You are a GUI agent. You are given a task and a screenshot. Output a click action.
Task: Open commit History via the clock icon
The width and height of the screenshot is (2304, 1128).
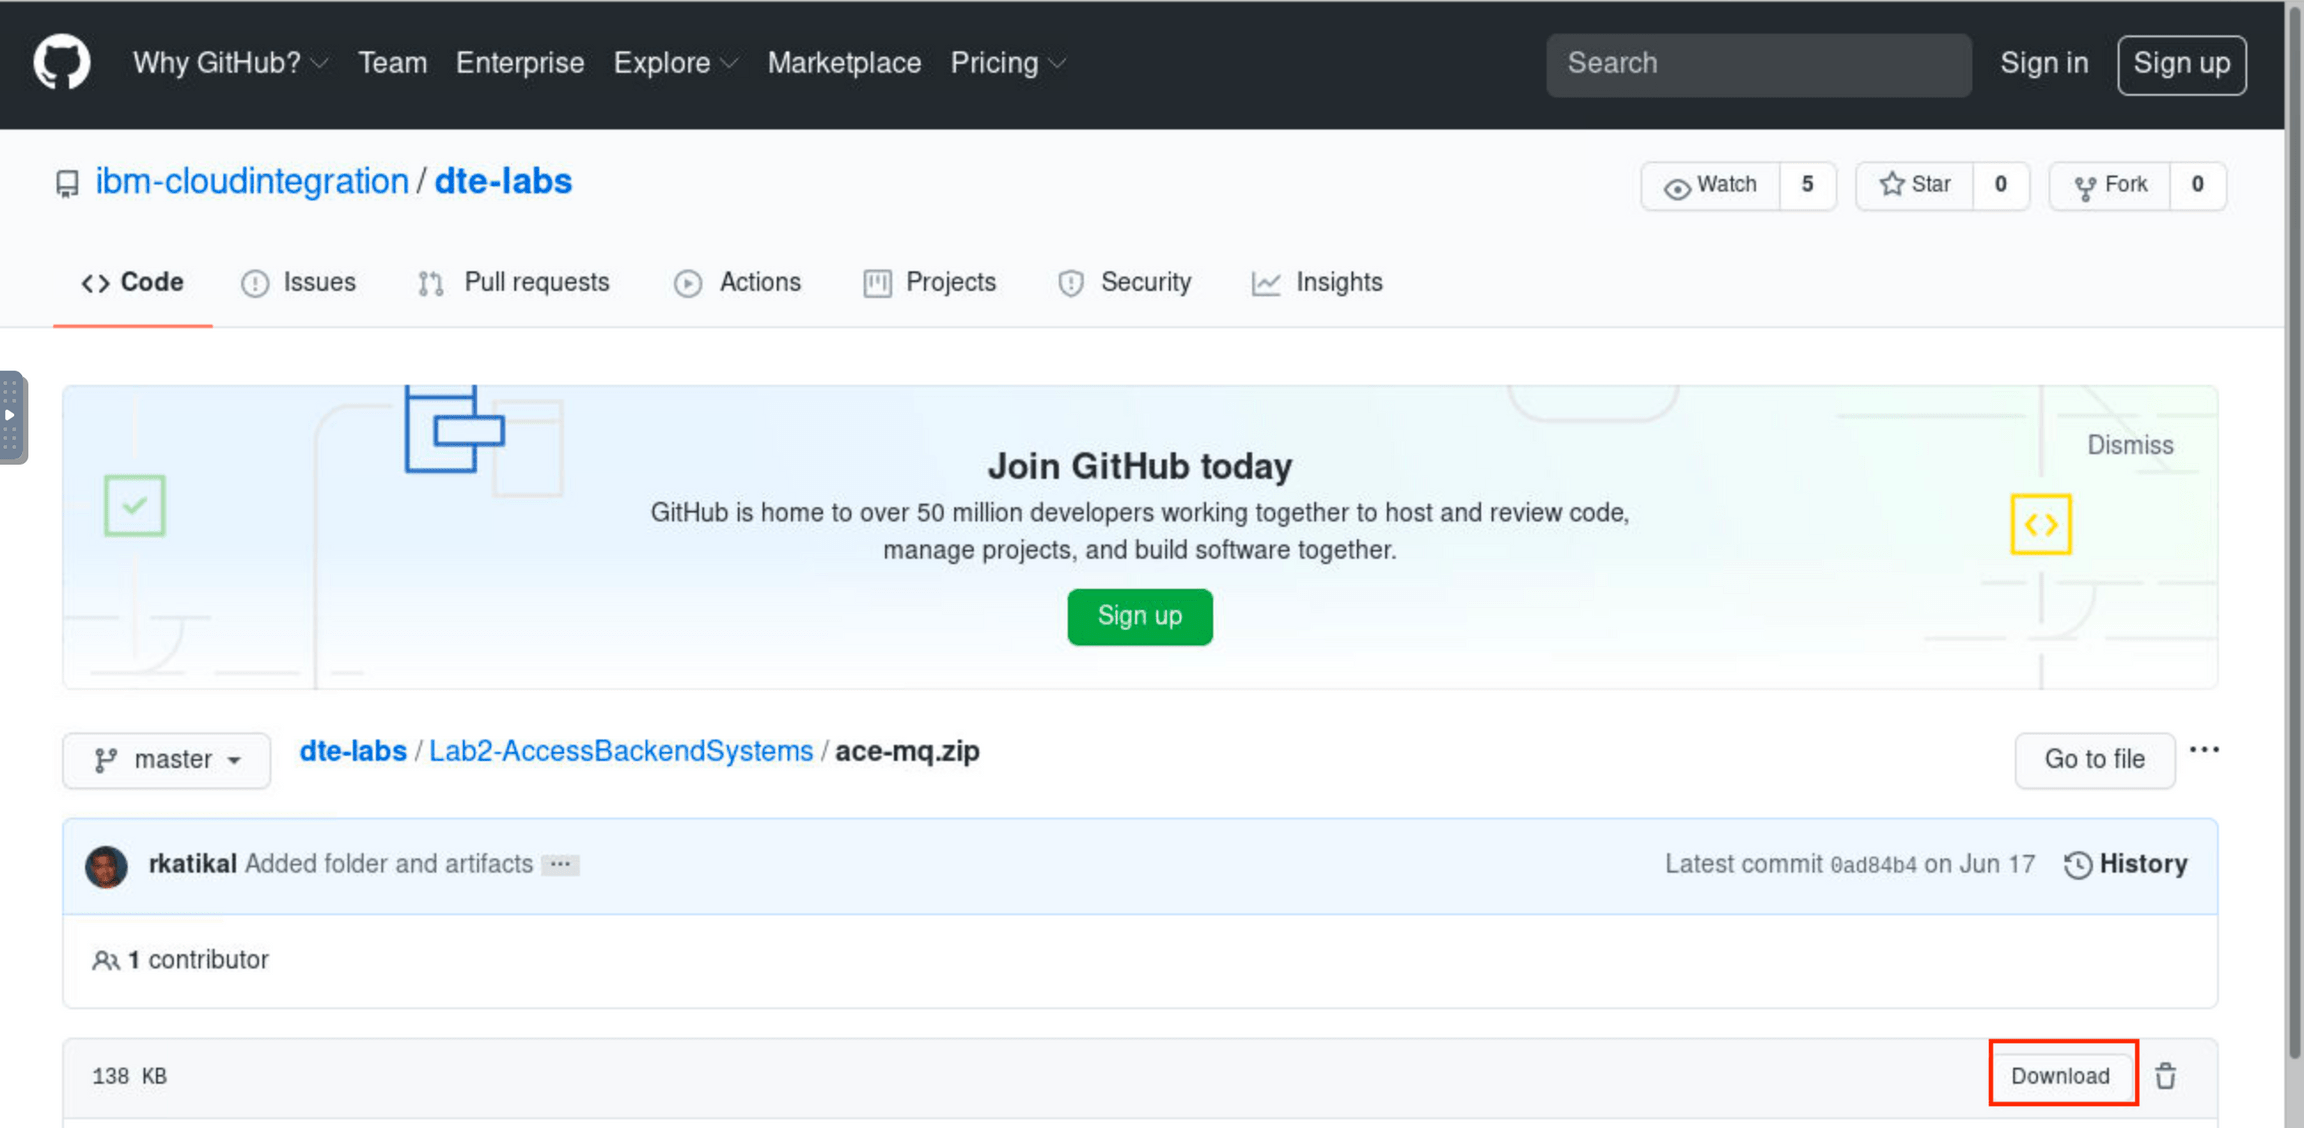[2077, 864]
